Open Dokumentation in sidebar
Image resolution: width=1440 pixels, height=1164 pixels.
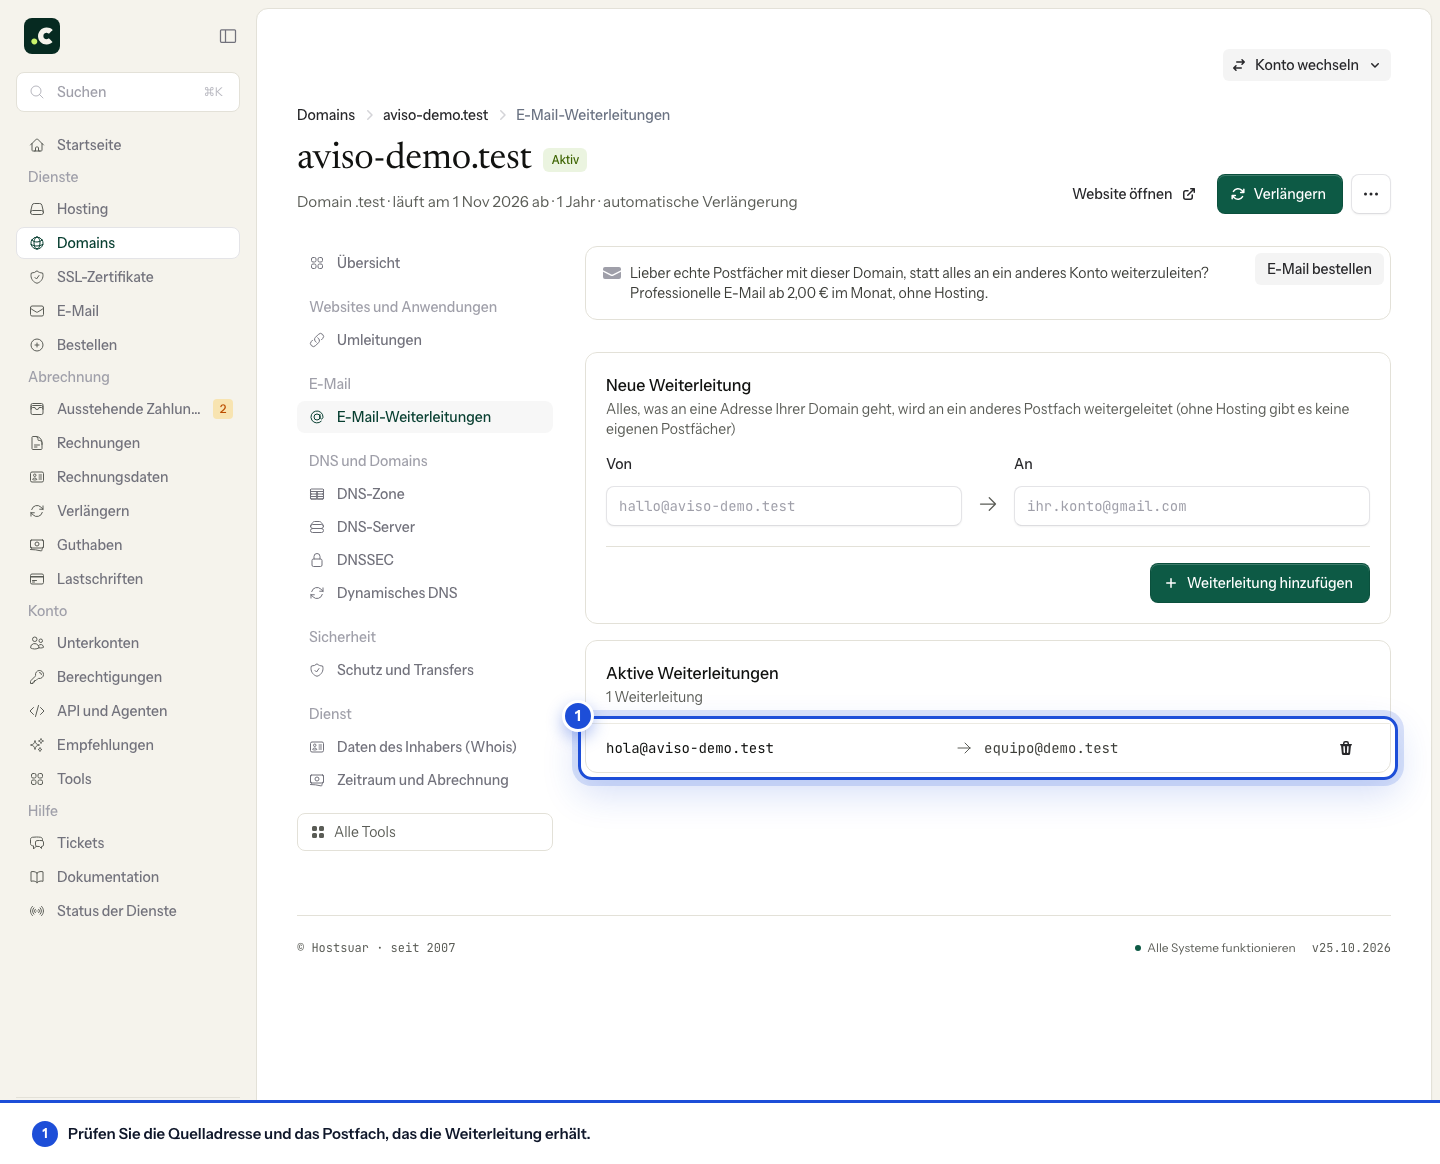128,877
